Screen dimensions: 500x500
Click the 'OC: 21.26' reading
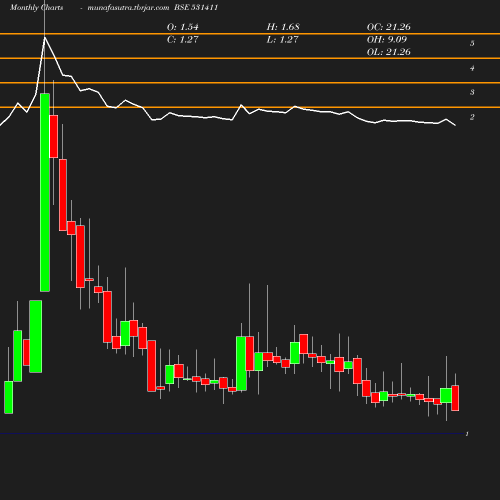tap(389, 27)
